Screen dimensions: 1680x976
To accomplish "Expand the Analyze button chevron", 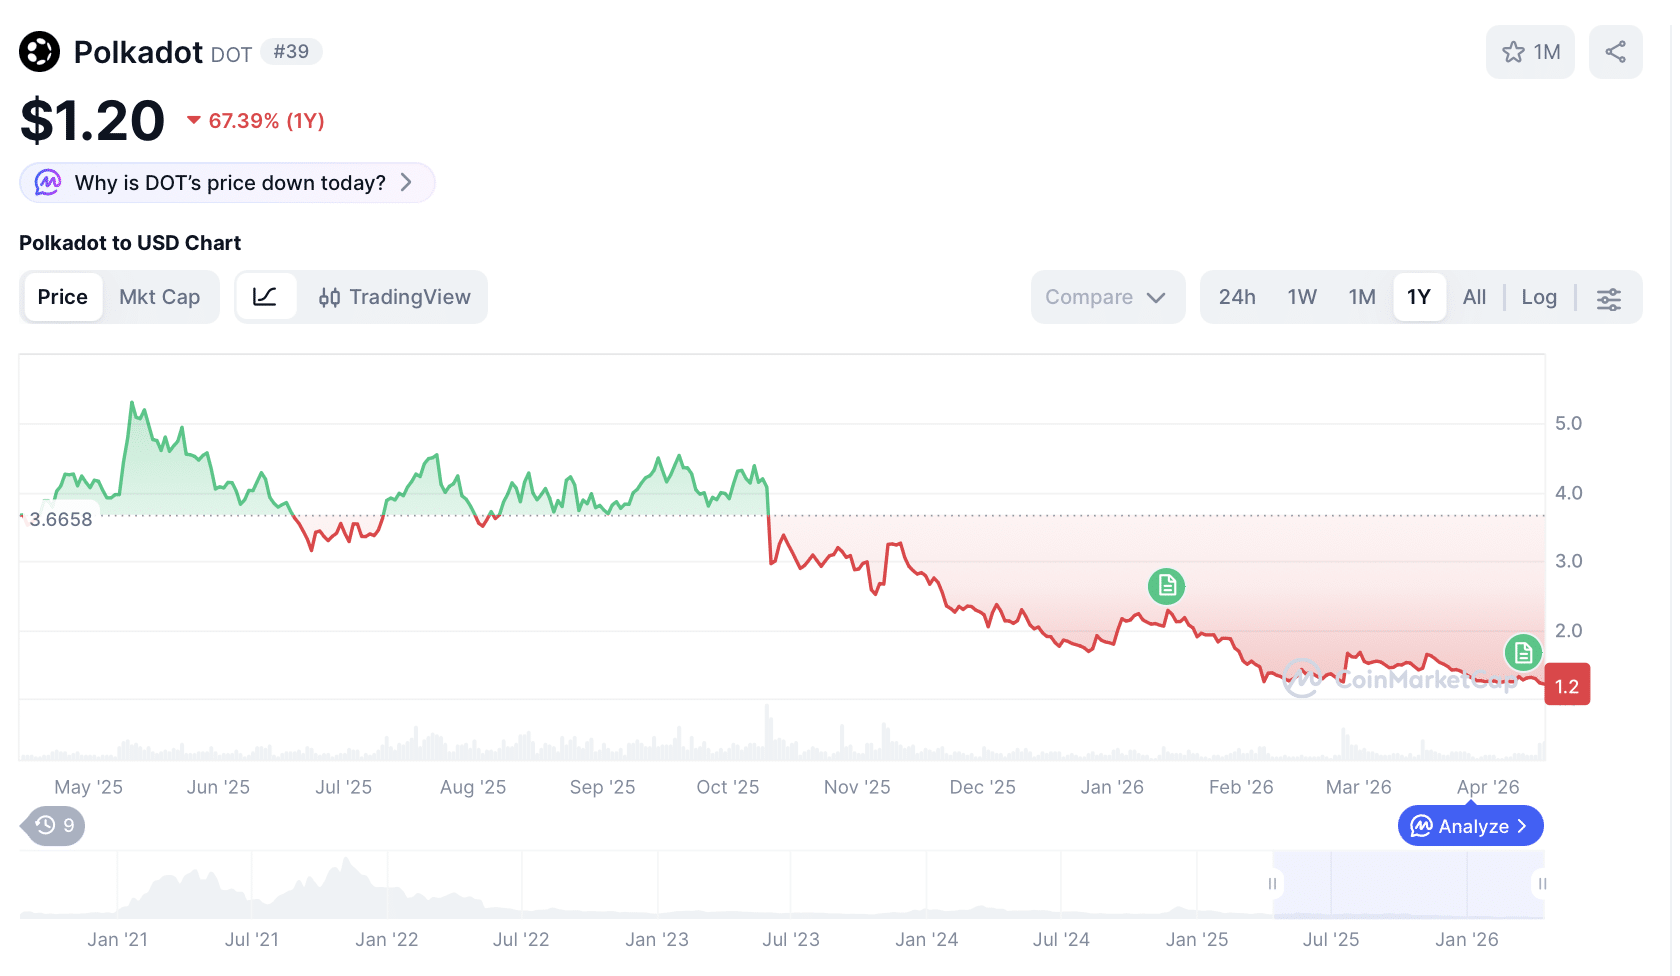I will pos(1522,826).
